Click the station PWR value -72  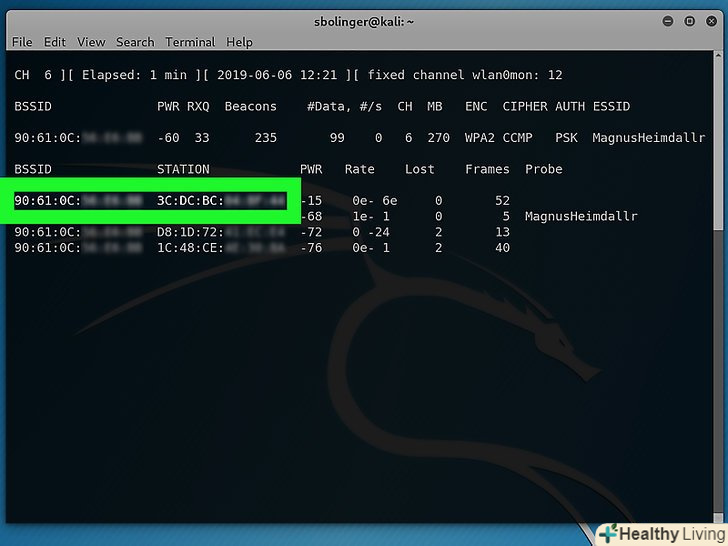(x=311, y=232)
